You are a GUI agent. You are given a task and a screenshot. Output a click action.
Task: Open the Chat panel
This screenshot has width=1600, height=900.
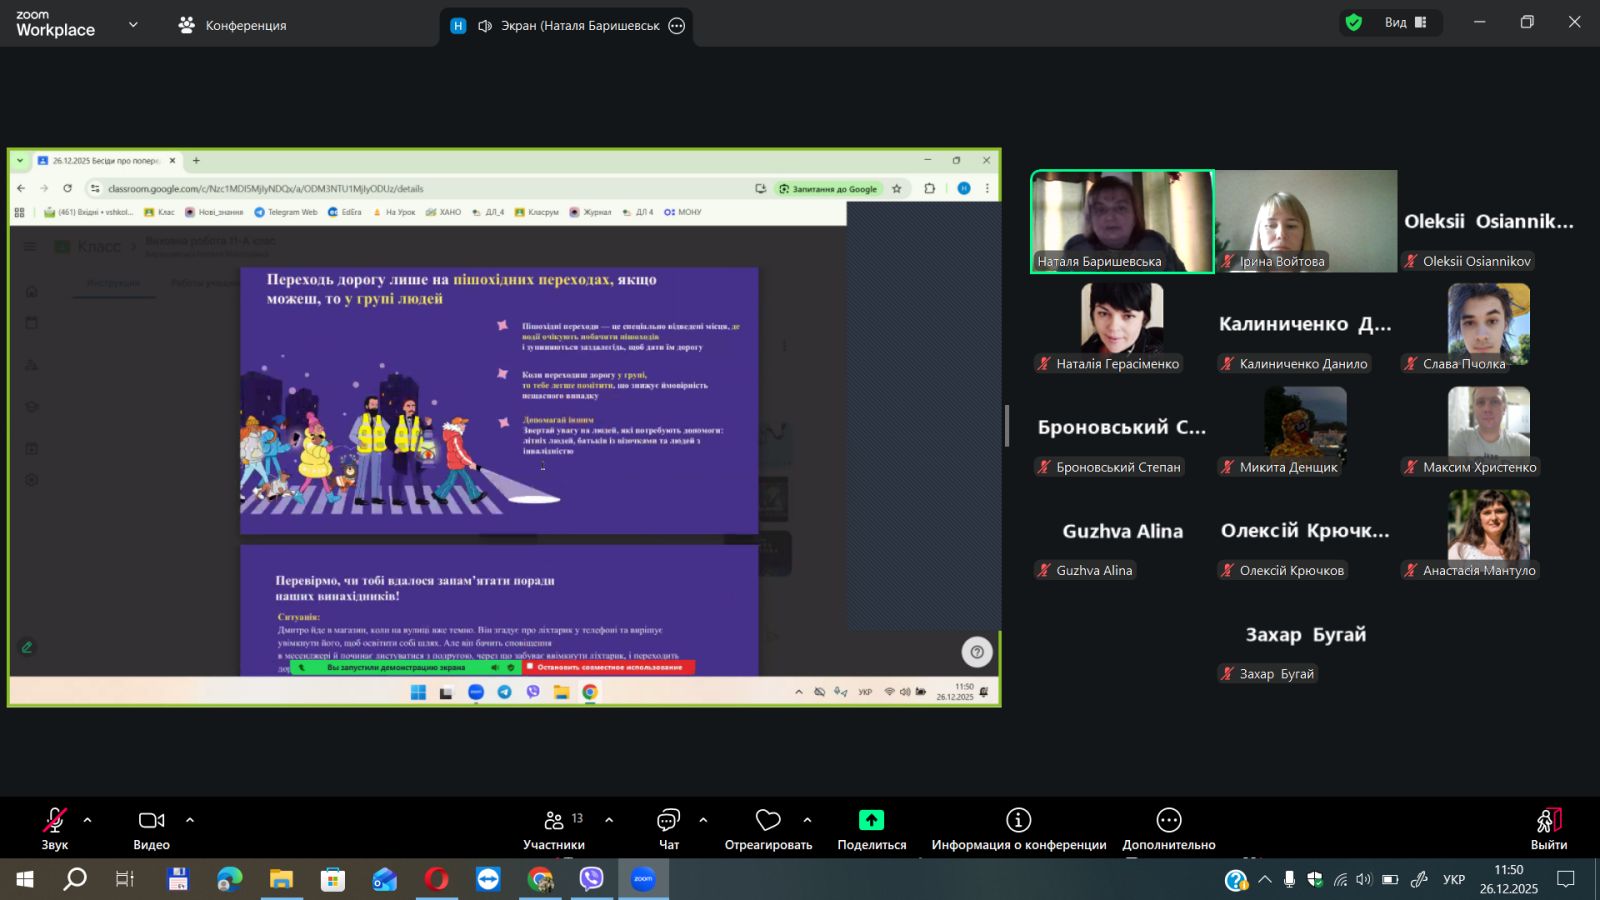668,821
